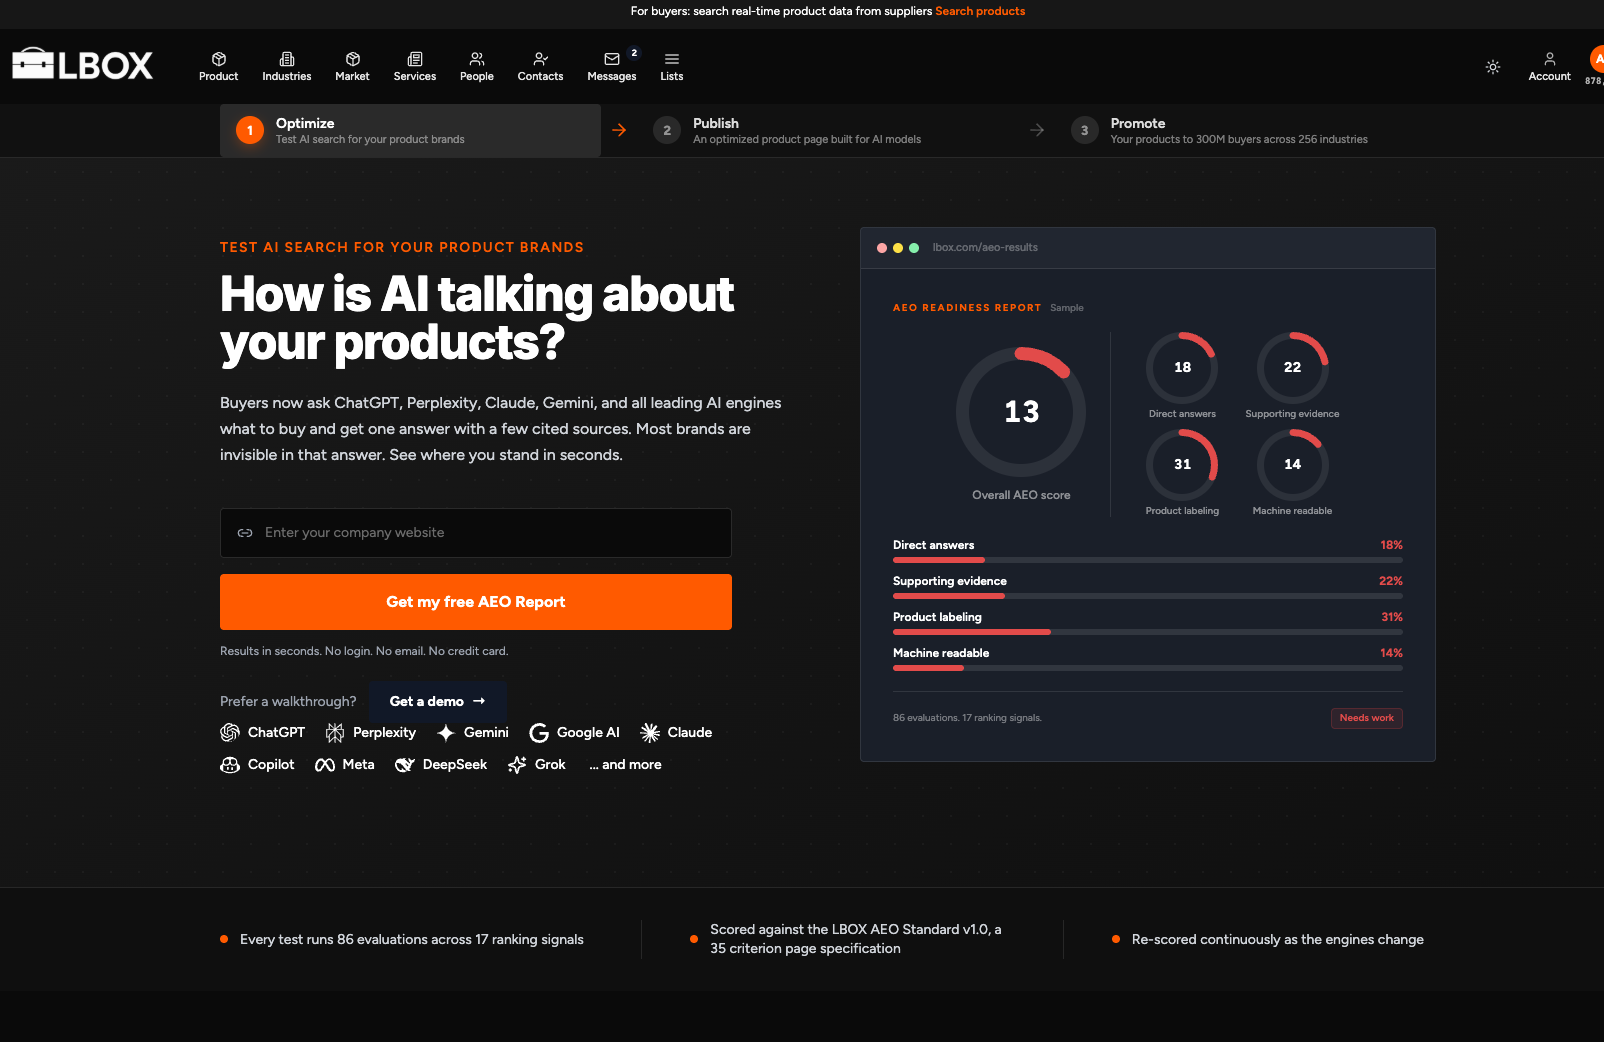
Task: Open the Market nav icon
Action: 353,59
